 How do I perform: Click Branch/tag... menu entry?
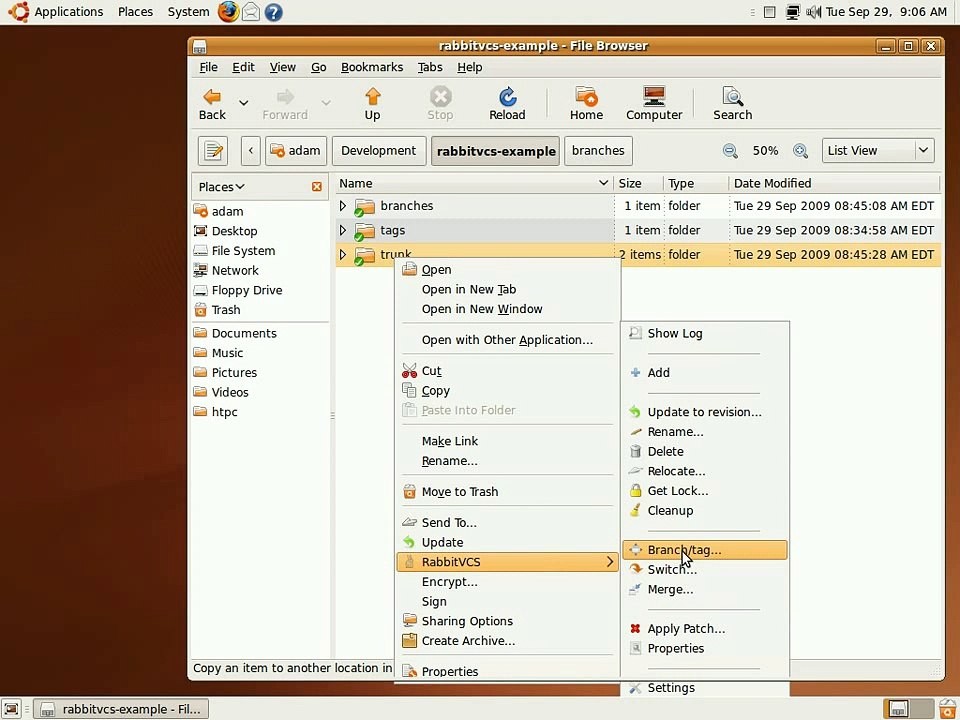(705, 550)
